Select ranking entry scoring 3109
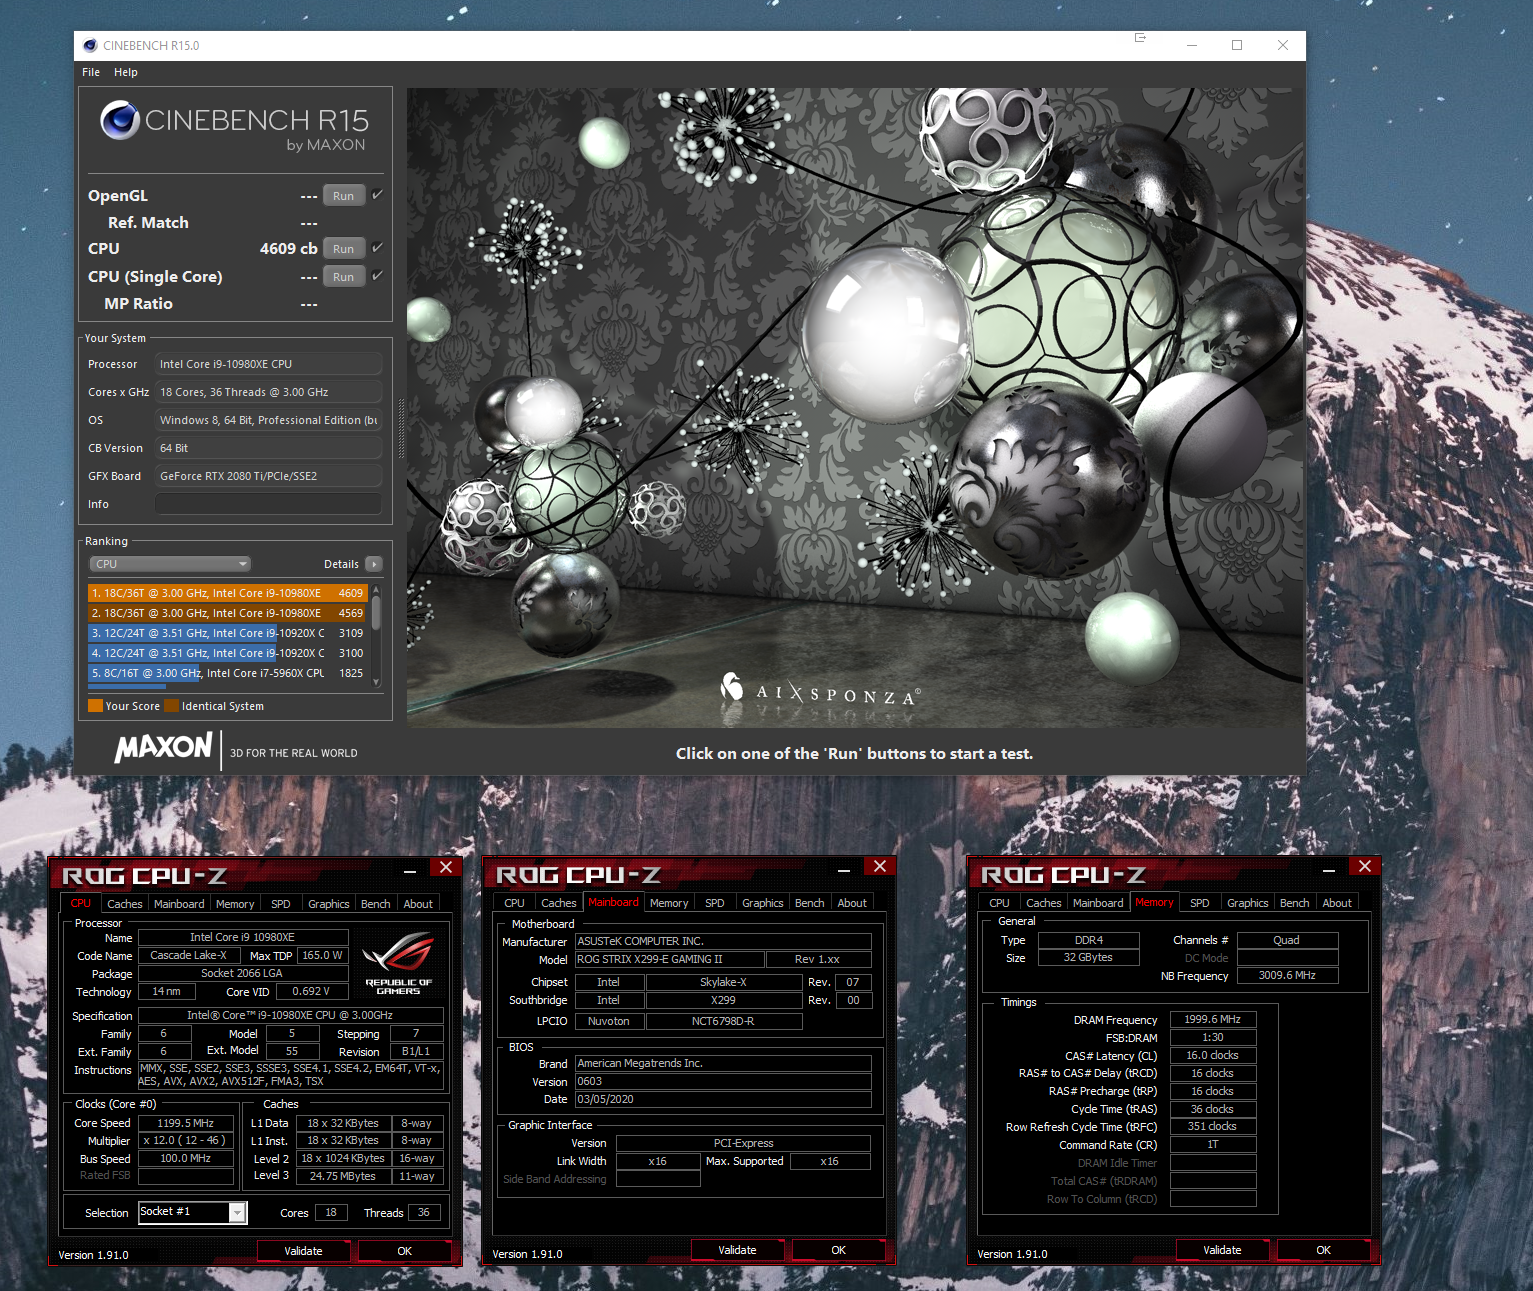Image resolution: width=1533 pixels, height=1291 pixels. (228, 633)
